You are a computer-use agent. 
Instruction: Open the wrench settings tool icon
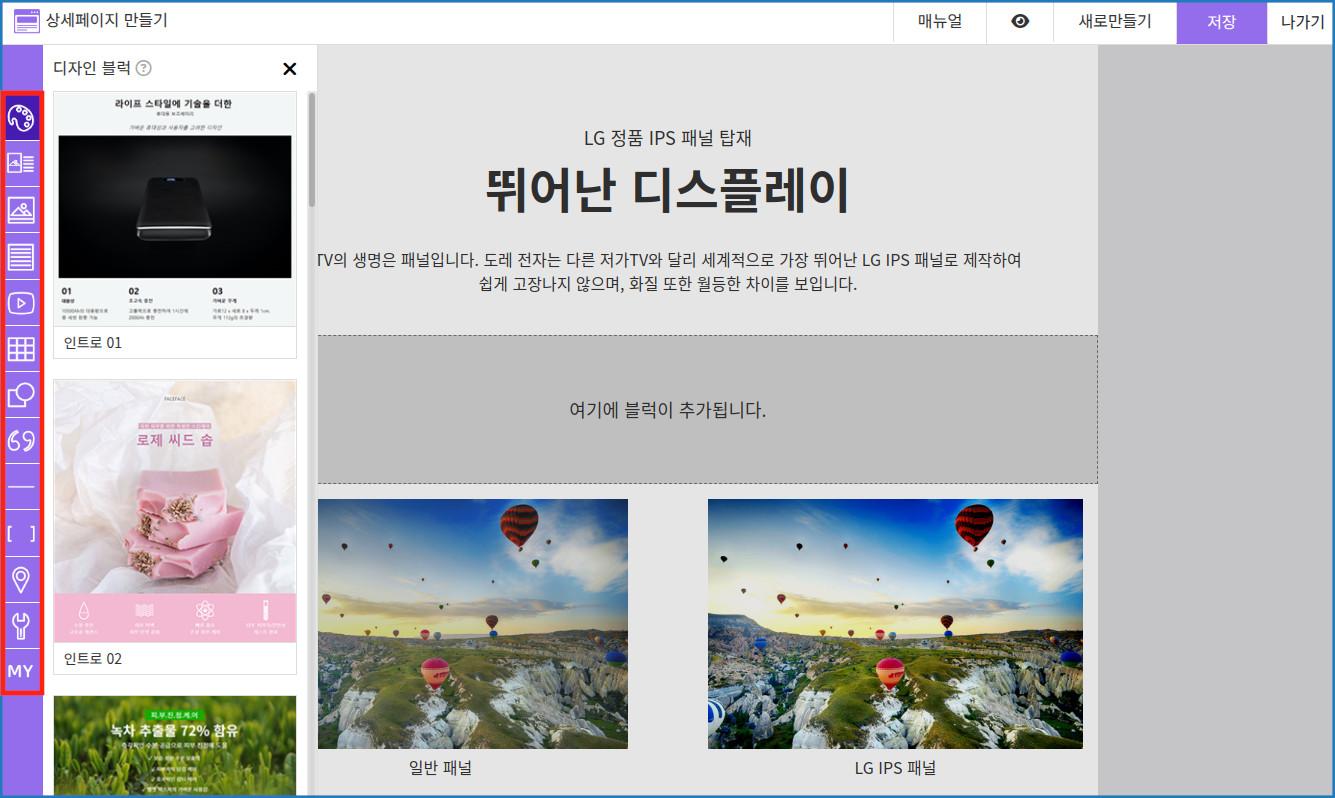pyautogui.click(x=22, y=624)
